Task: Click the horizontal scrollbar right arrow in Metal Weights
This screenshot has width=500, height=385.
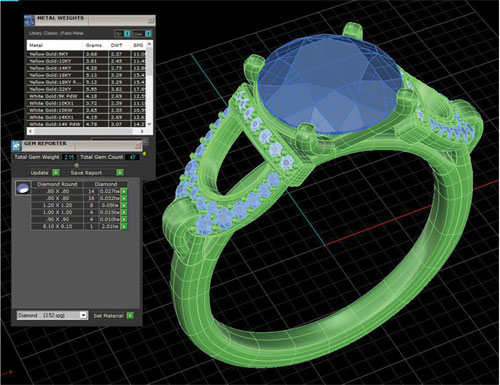Action: (142, 131)
